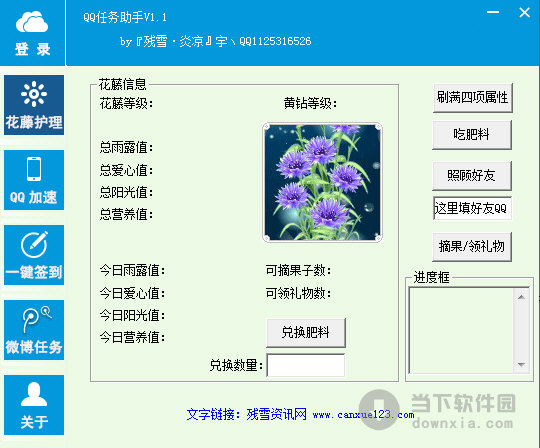The height and width of the screenshot is (448, 540).
Task: Click the 今日爱心值 label
Action: [133, 293]
